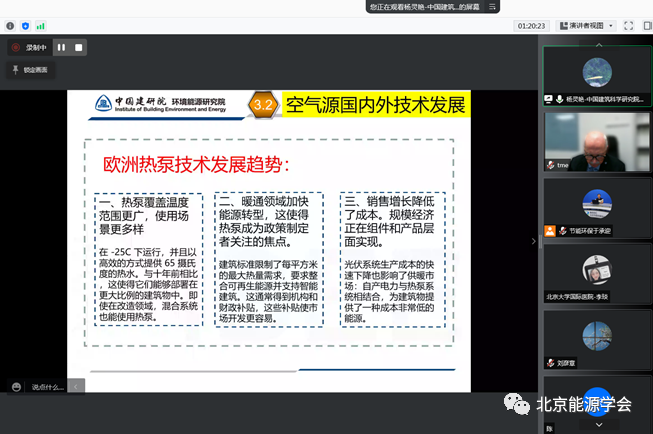Click the 一、热泵覆盖温度范围更广 text box
Screen dimensions: 653x434
pyautogui.click(x=149, y=259)
